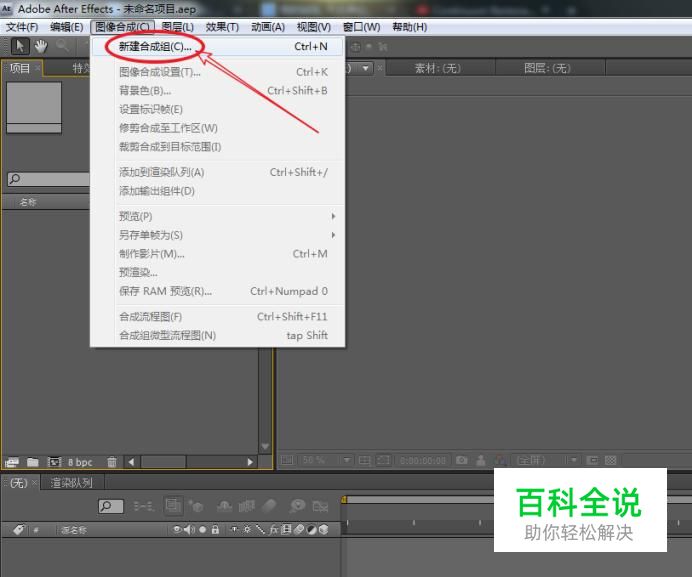Viewport: 692px width, 577px height.
Task: Click the motion blur column icon
Action: click(x=299, y=529)
